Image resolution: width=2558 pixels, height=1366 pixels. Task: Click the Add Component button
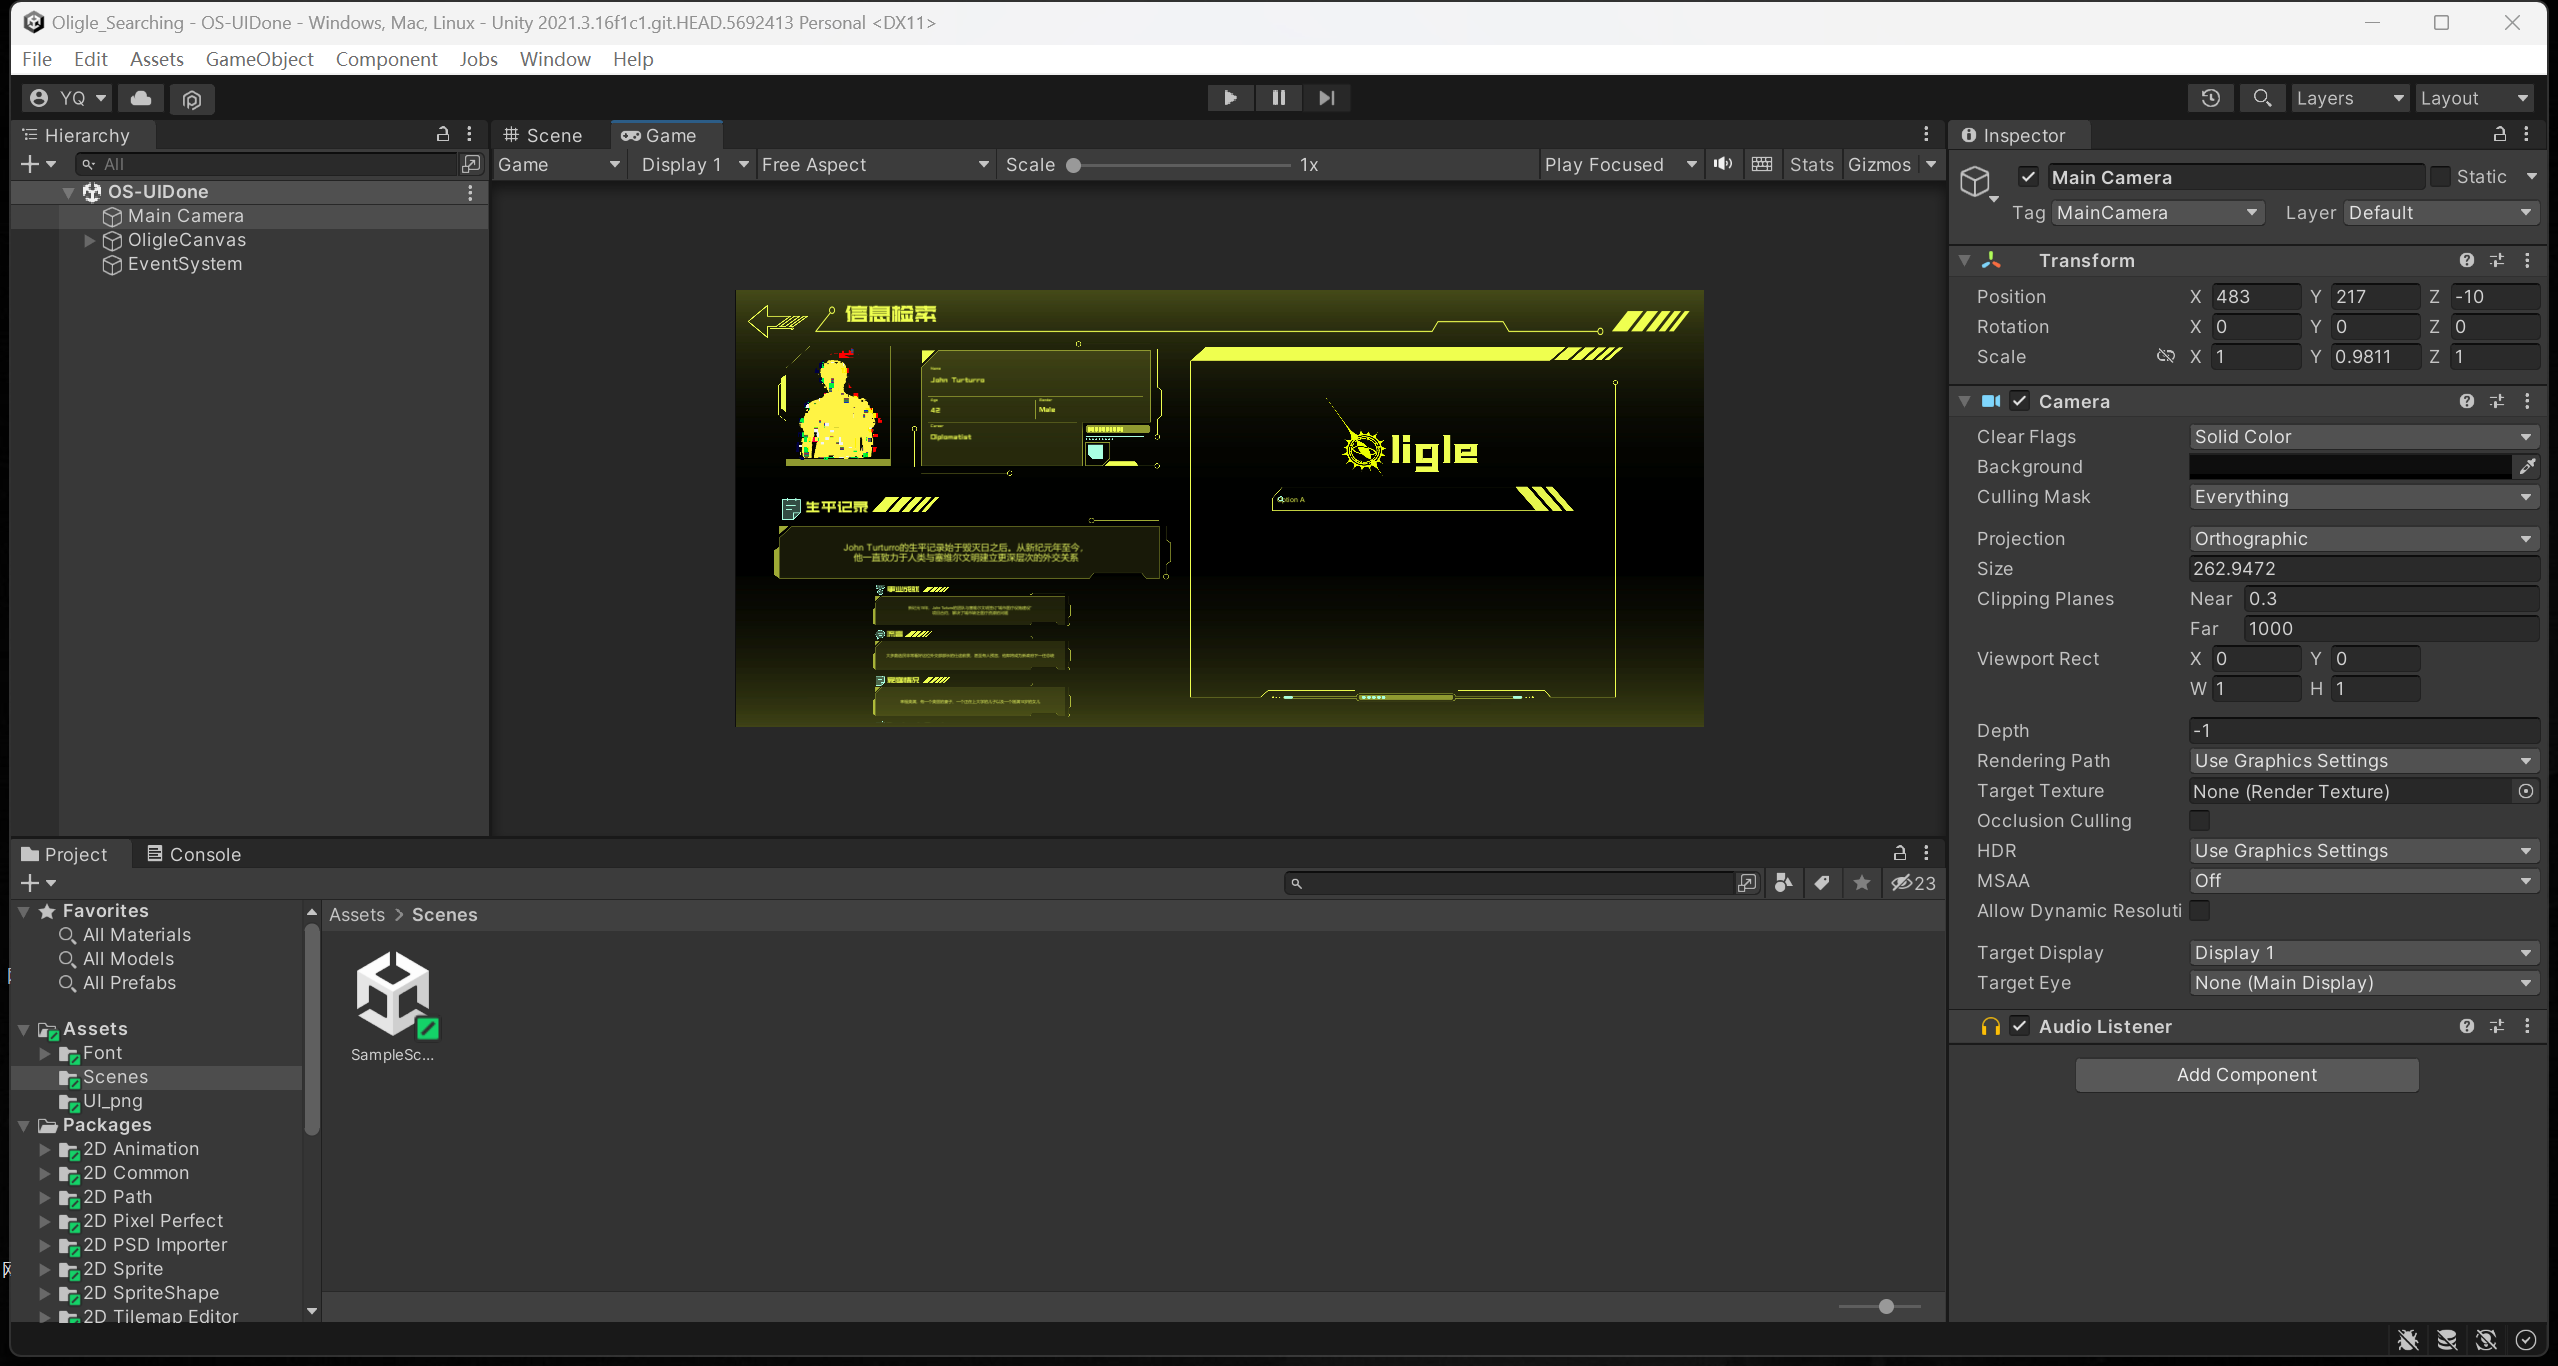pos(2246,1075)
